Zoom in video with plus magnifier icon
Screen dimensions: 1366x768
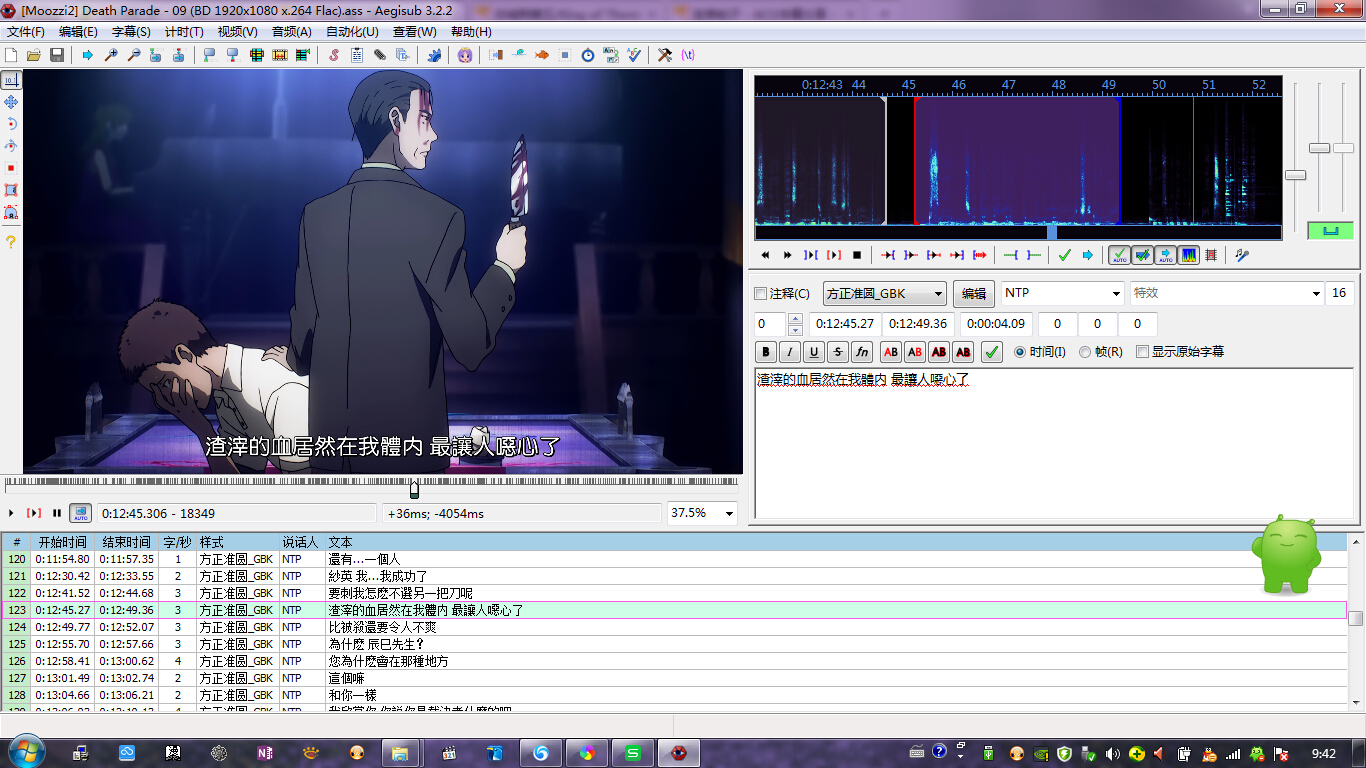click(111, 55)
